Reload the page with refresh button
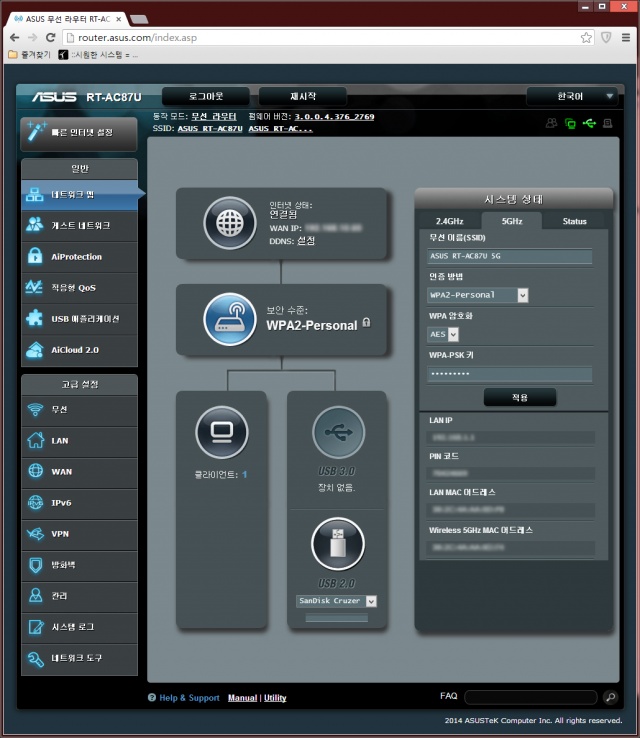 (x=50, y=38)
